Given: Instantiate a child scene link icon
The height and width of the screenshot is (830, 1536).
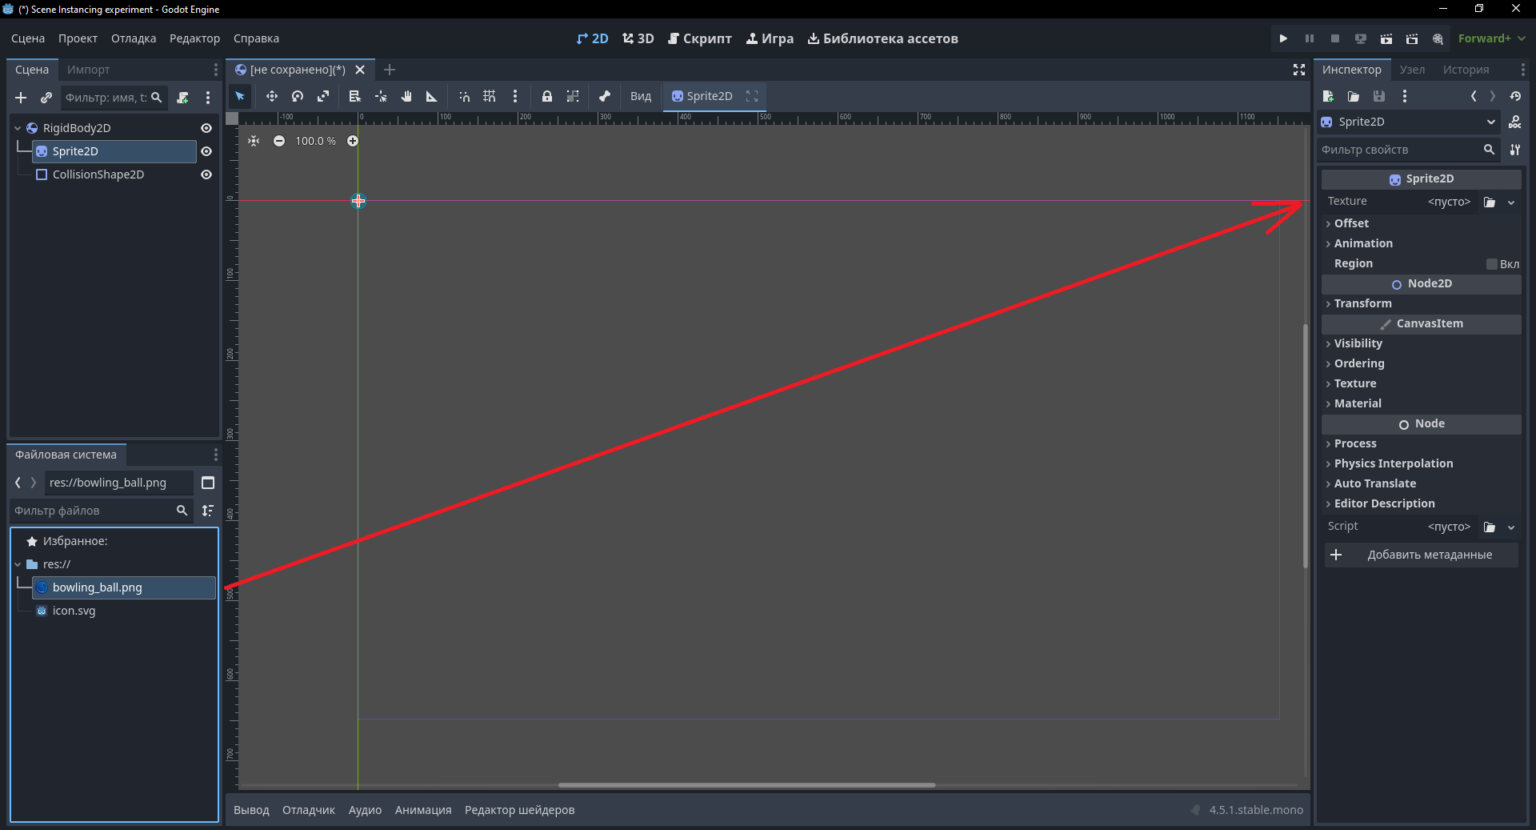Looking at the screenshot, I should 46,97.
